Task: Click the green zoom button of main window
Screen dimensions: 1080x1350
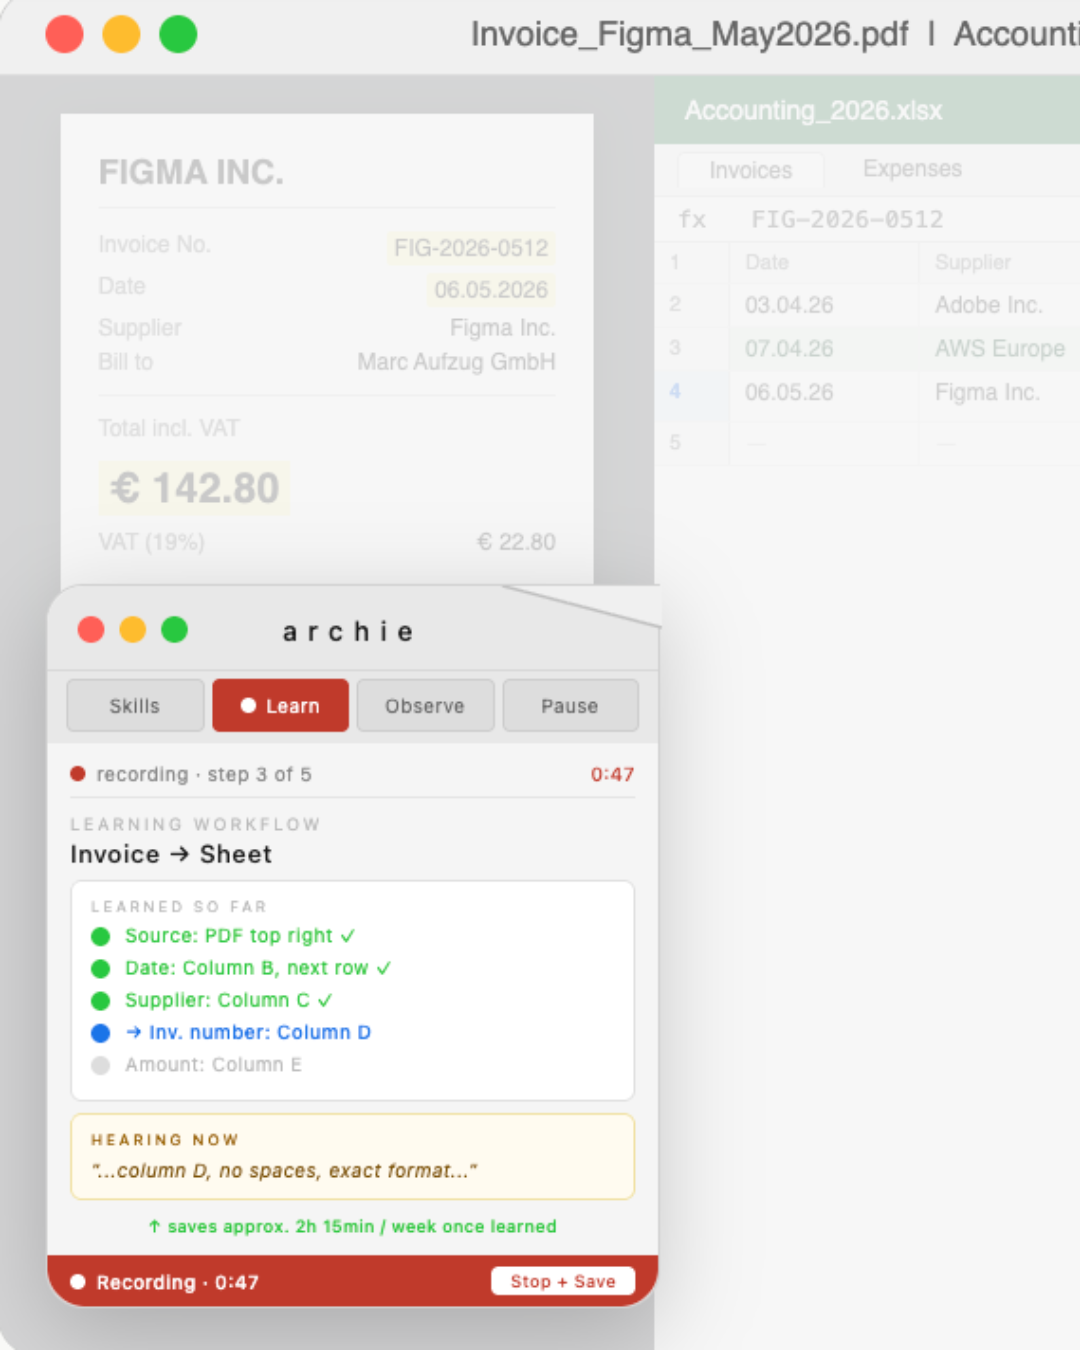Action: [179, 34]
